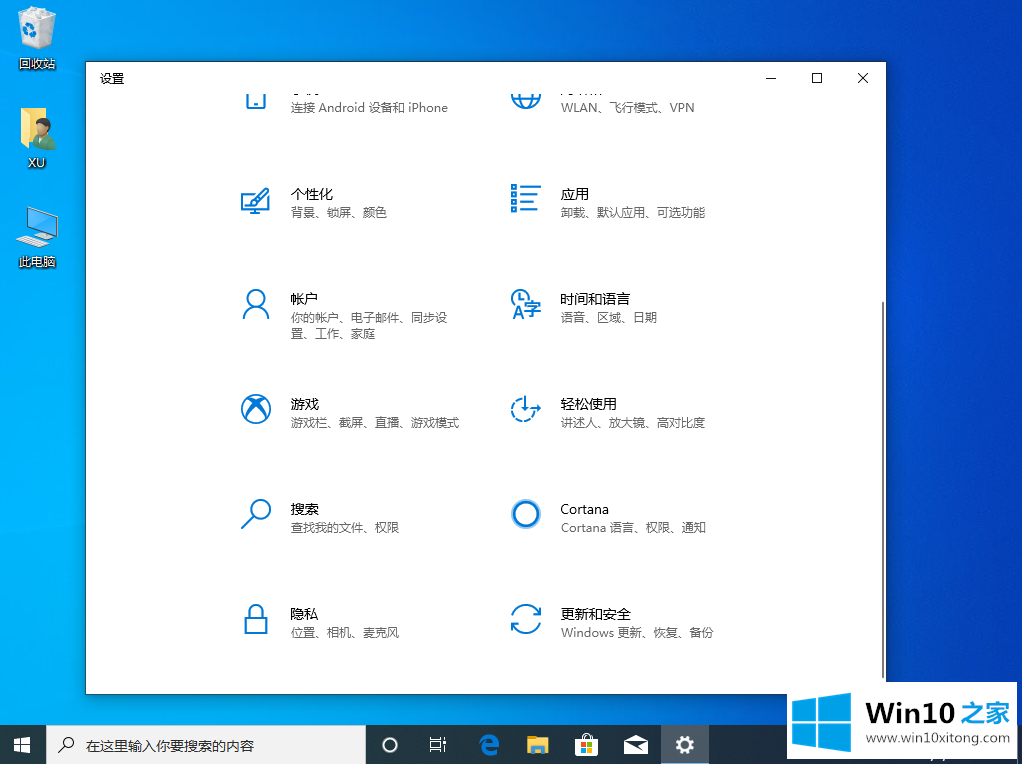Open the 更新和安全 settings category label
This screenshot has width=1022, height=764.
(595, 614)
